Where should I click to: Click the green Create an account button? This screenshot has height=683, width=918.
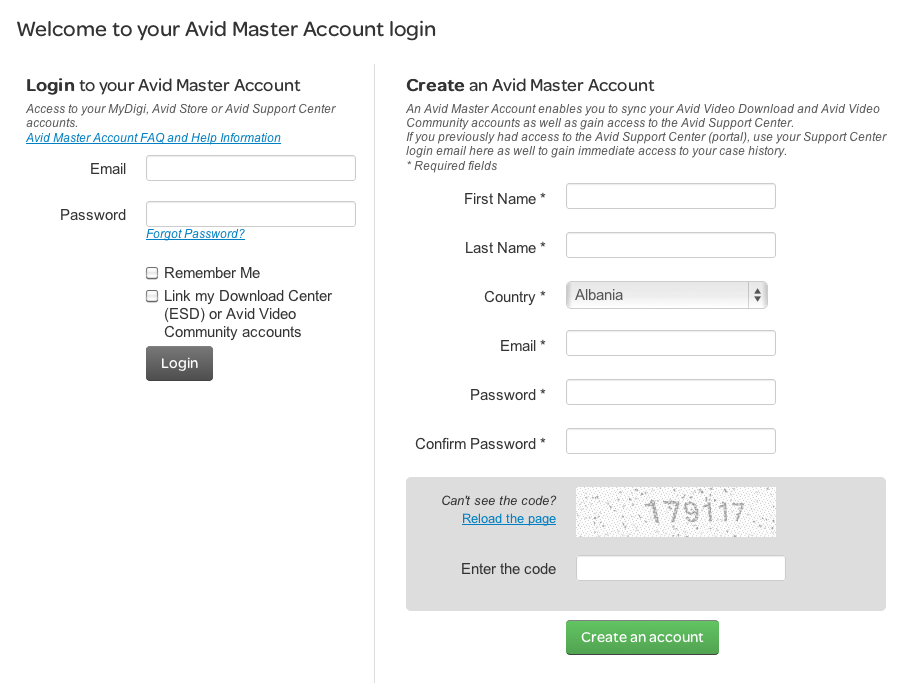pos(642,637)
